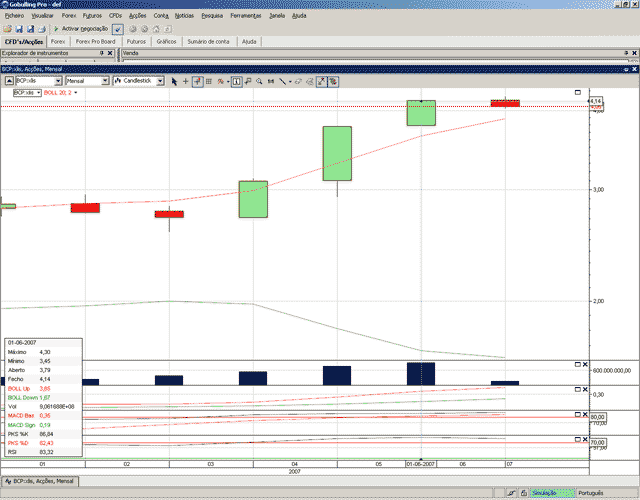
Task: Click the home icon in the main toolbar
Action: pos(156,29)
